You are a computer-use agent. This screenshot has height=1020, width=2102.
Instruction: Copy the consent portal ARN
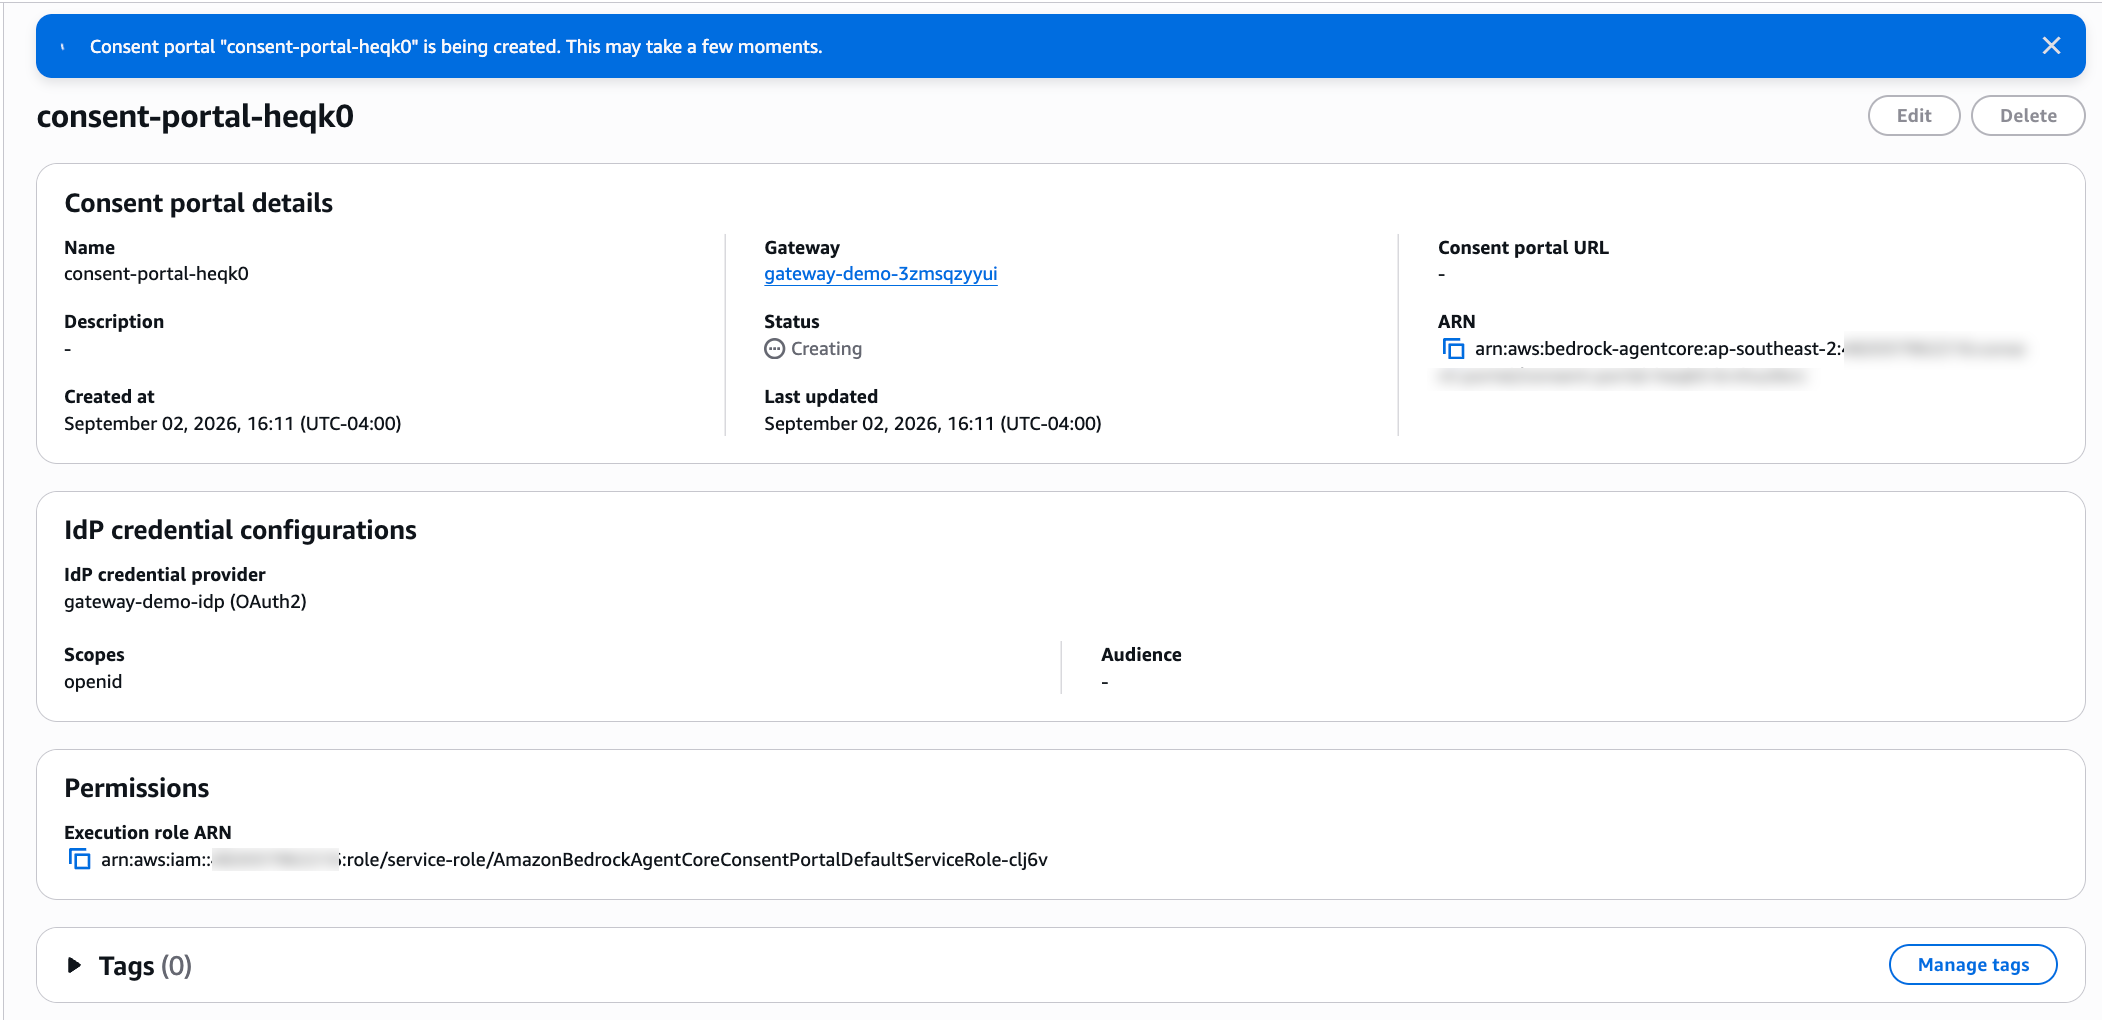(1453, 349)
